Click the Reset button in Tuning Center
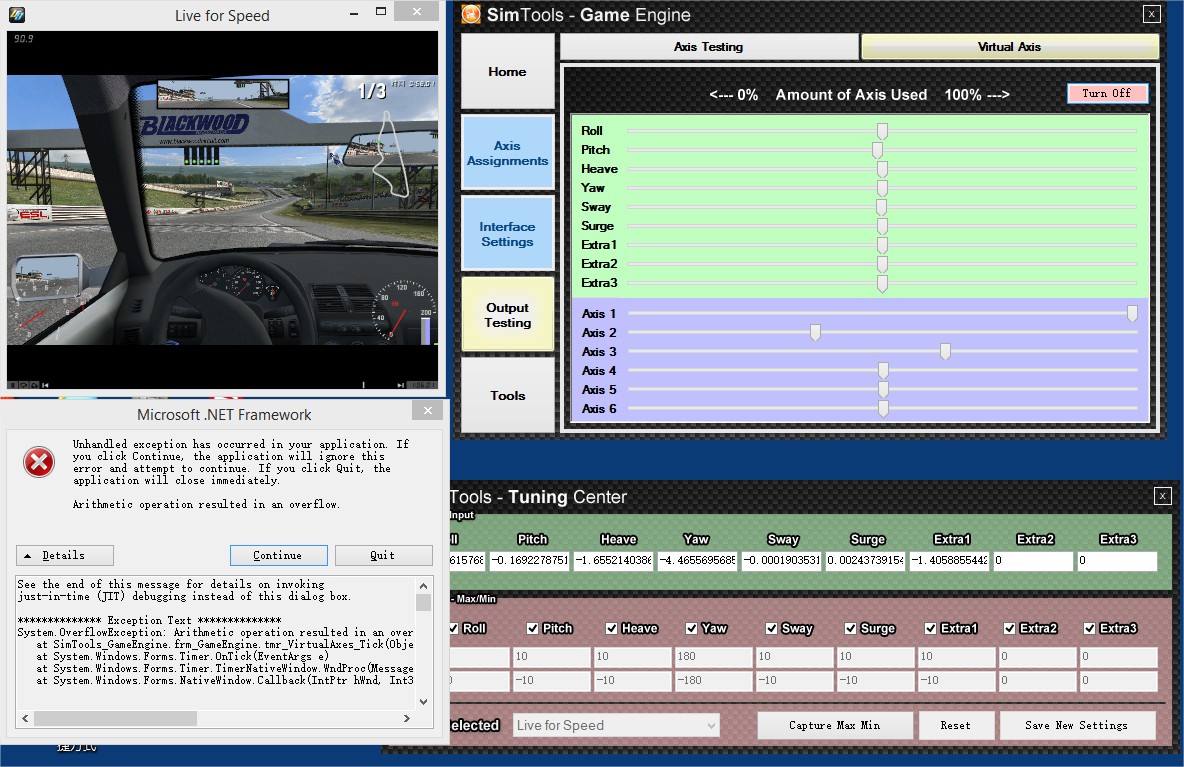The image size is (1184, 767). pos(956,725)
